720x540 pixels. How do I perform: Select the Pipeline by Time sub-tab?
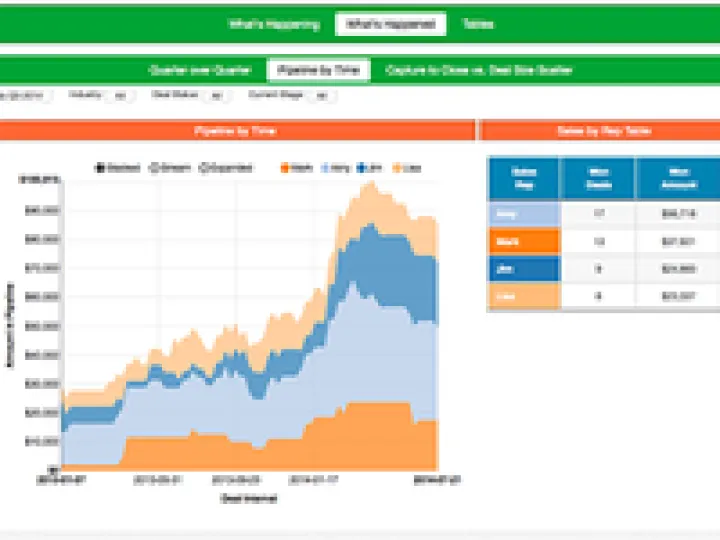pos(319,70)
